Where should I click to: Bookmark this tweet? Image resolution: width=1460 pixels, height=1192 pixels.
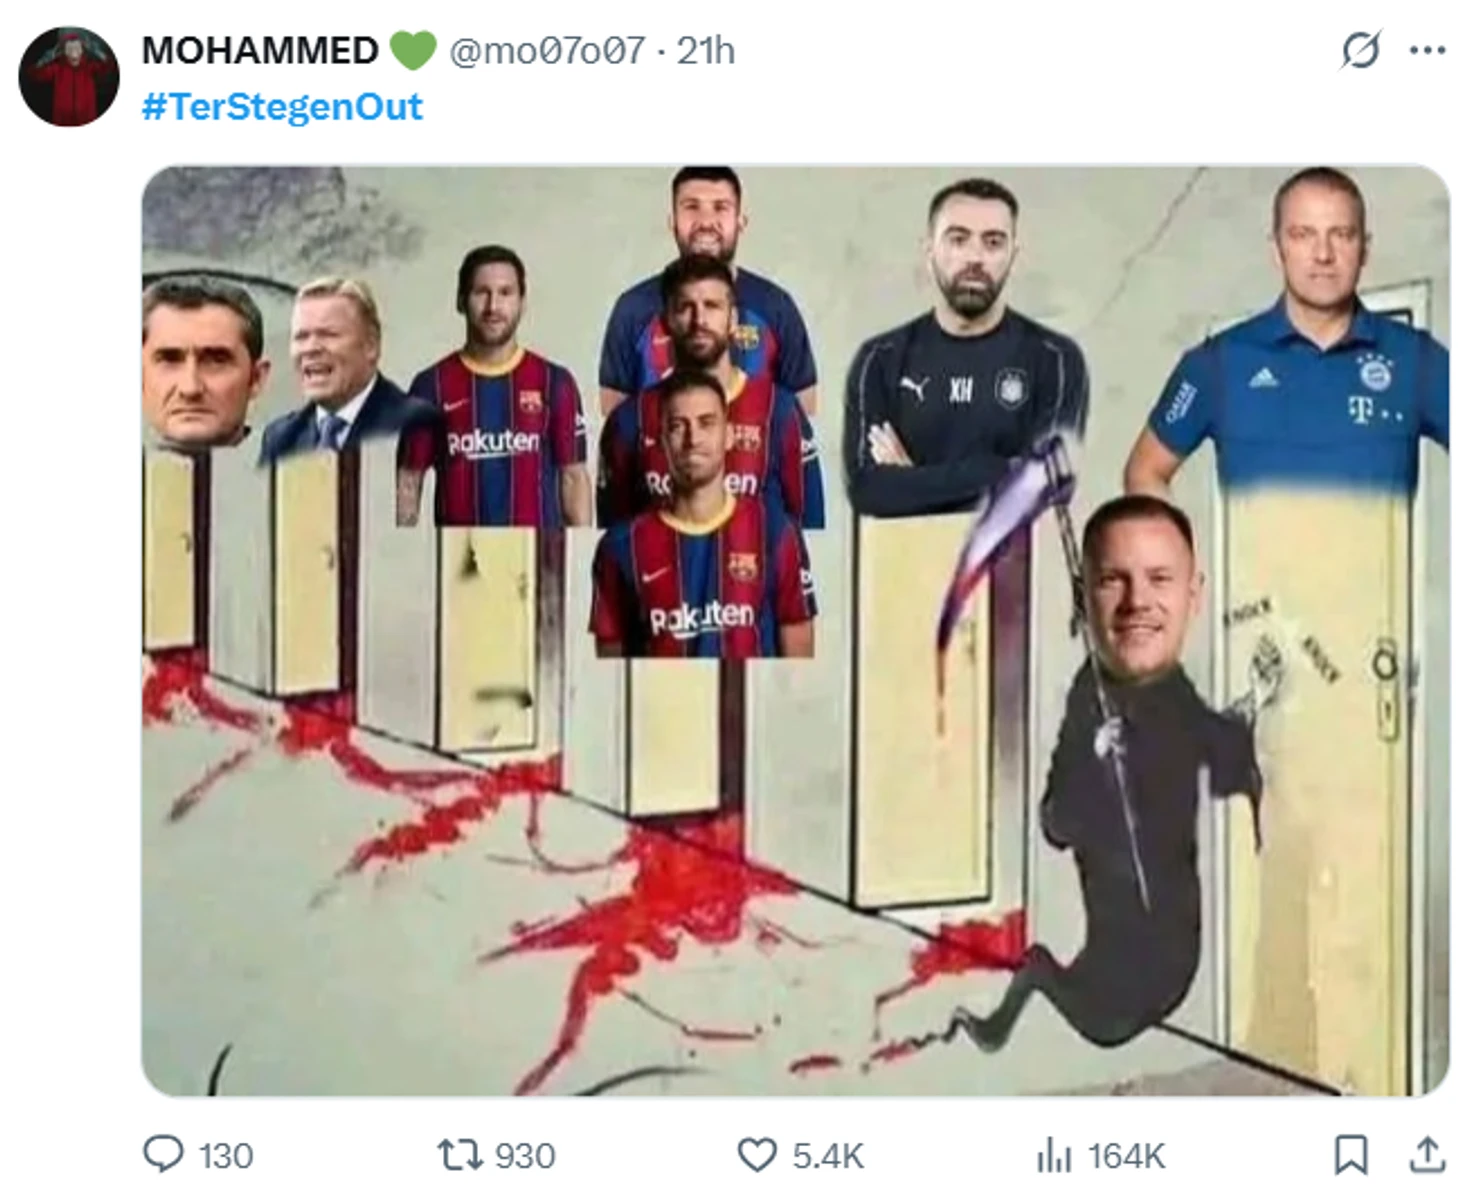click(x=1351, y=1154)
